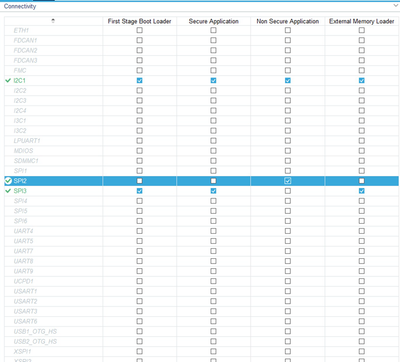The height and width of the screenshot is (362, 400).
Task: Select the First Stage Boot Loader column header
Action: click(x=139, y=21)
